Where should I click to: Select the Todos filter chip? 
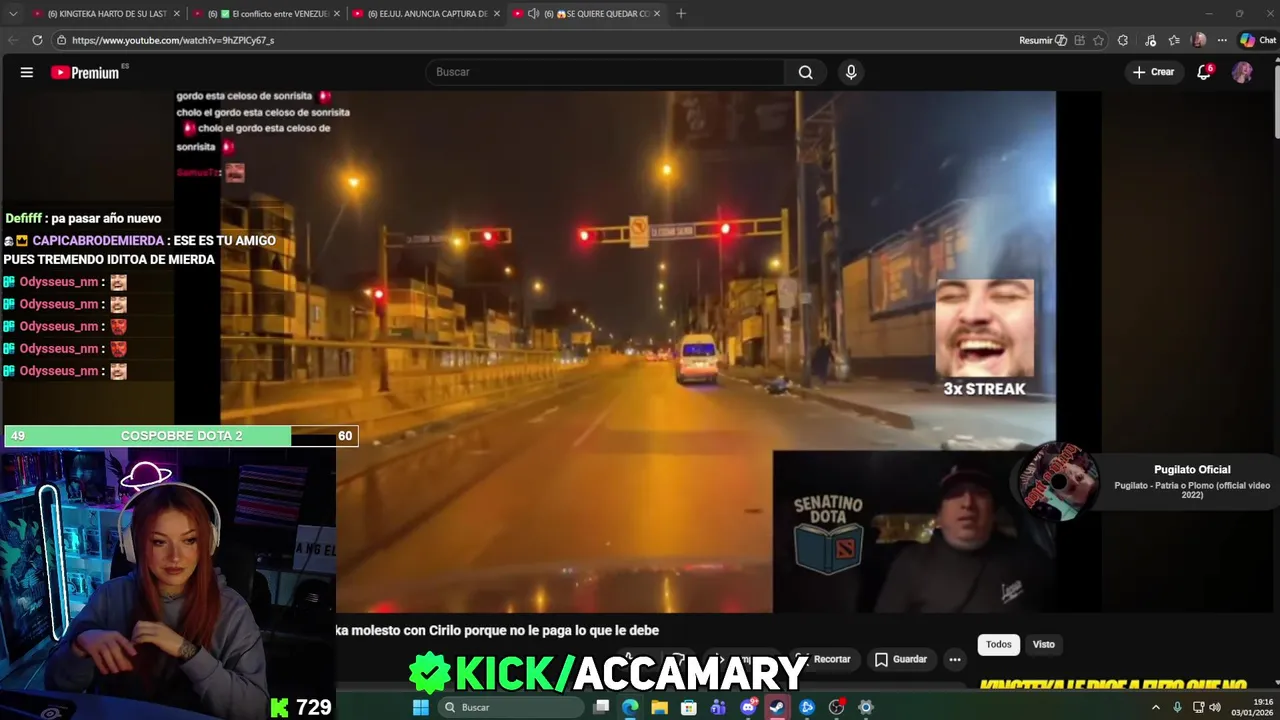tap(999, 644)
